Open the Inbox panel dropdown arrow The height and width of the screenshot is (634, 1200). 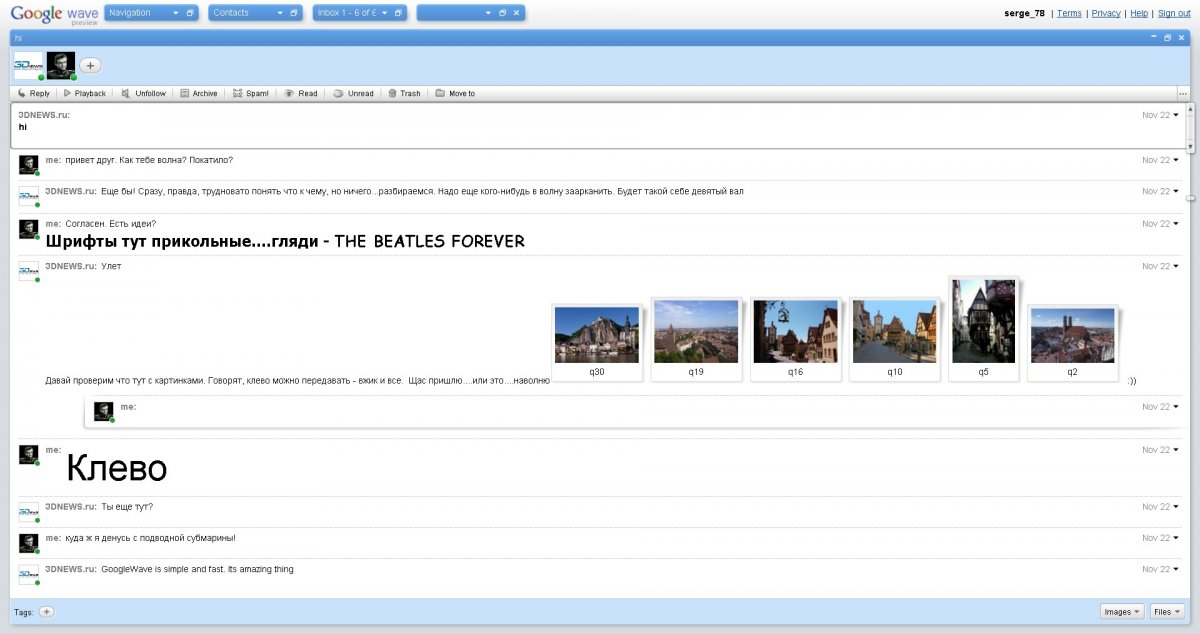click(384, 13)
